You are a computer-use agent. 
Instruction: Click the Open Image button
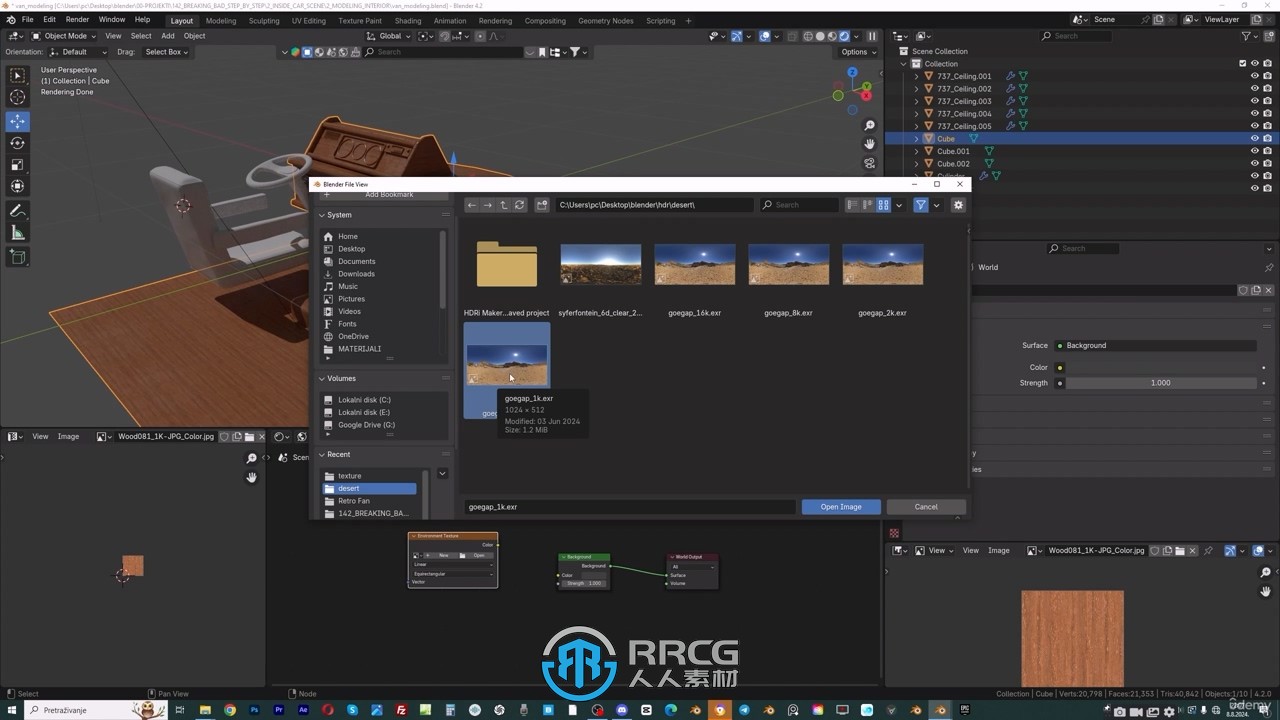point(841,507)
